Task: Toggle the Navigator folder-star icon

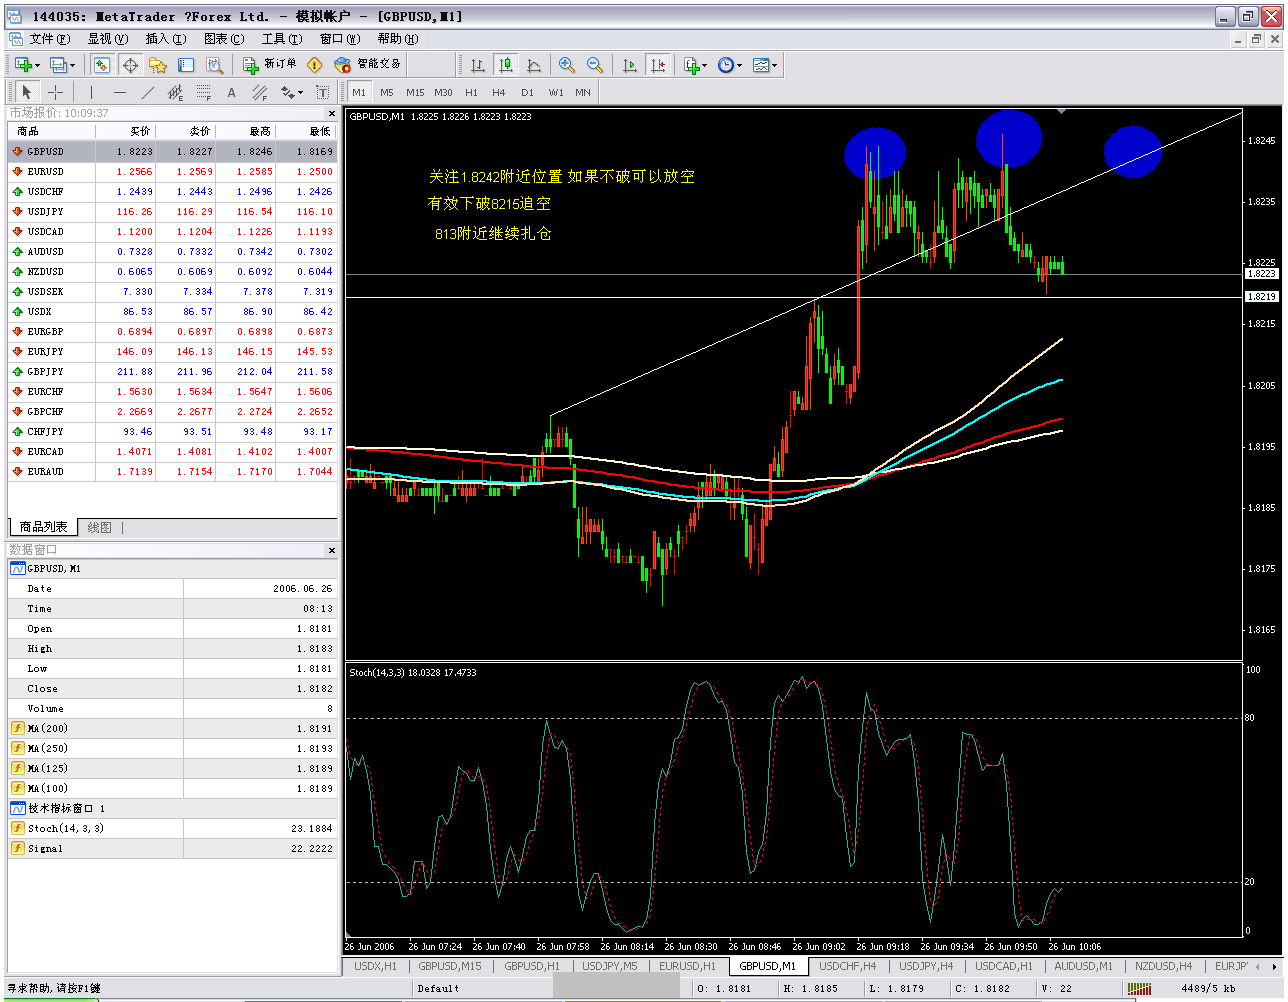Action: coord(158,65)
